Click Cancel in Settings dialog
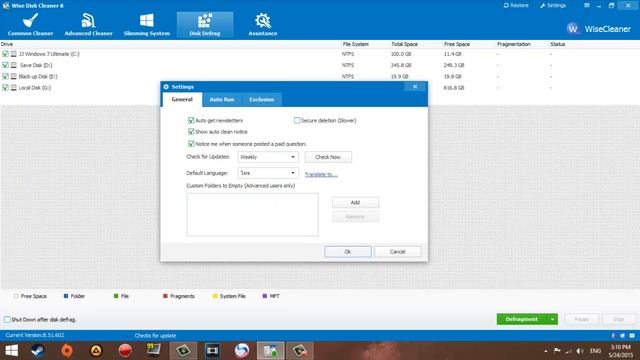Image resolution: width=640 pixels, height=360 pixels. click(398, 251)
